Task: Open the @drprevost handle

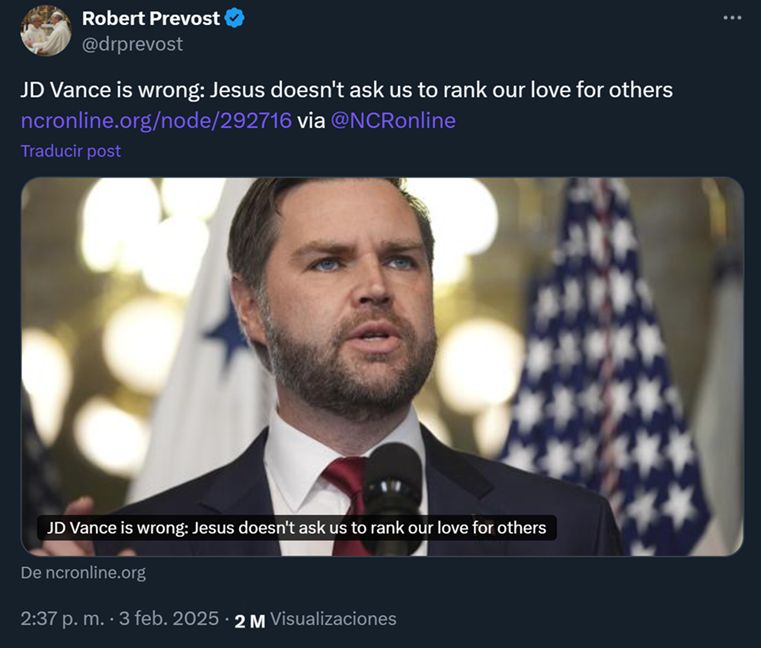Action: pyautogui.click(x=132, y=44)
